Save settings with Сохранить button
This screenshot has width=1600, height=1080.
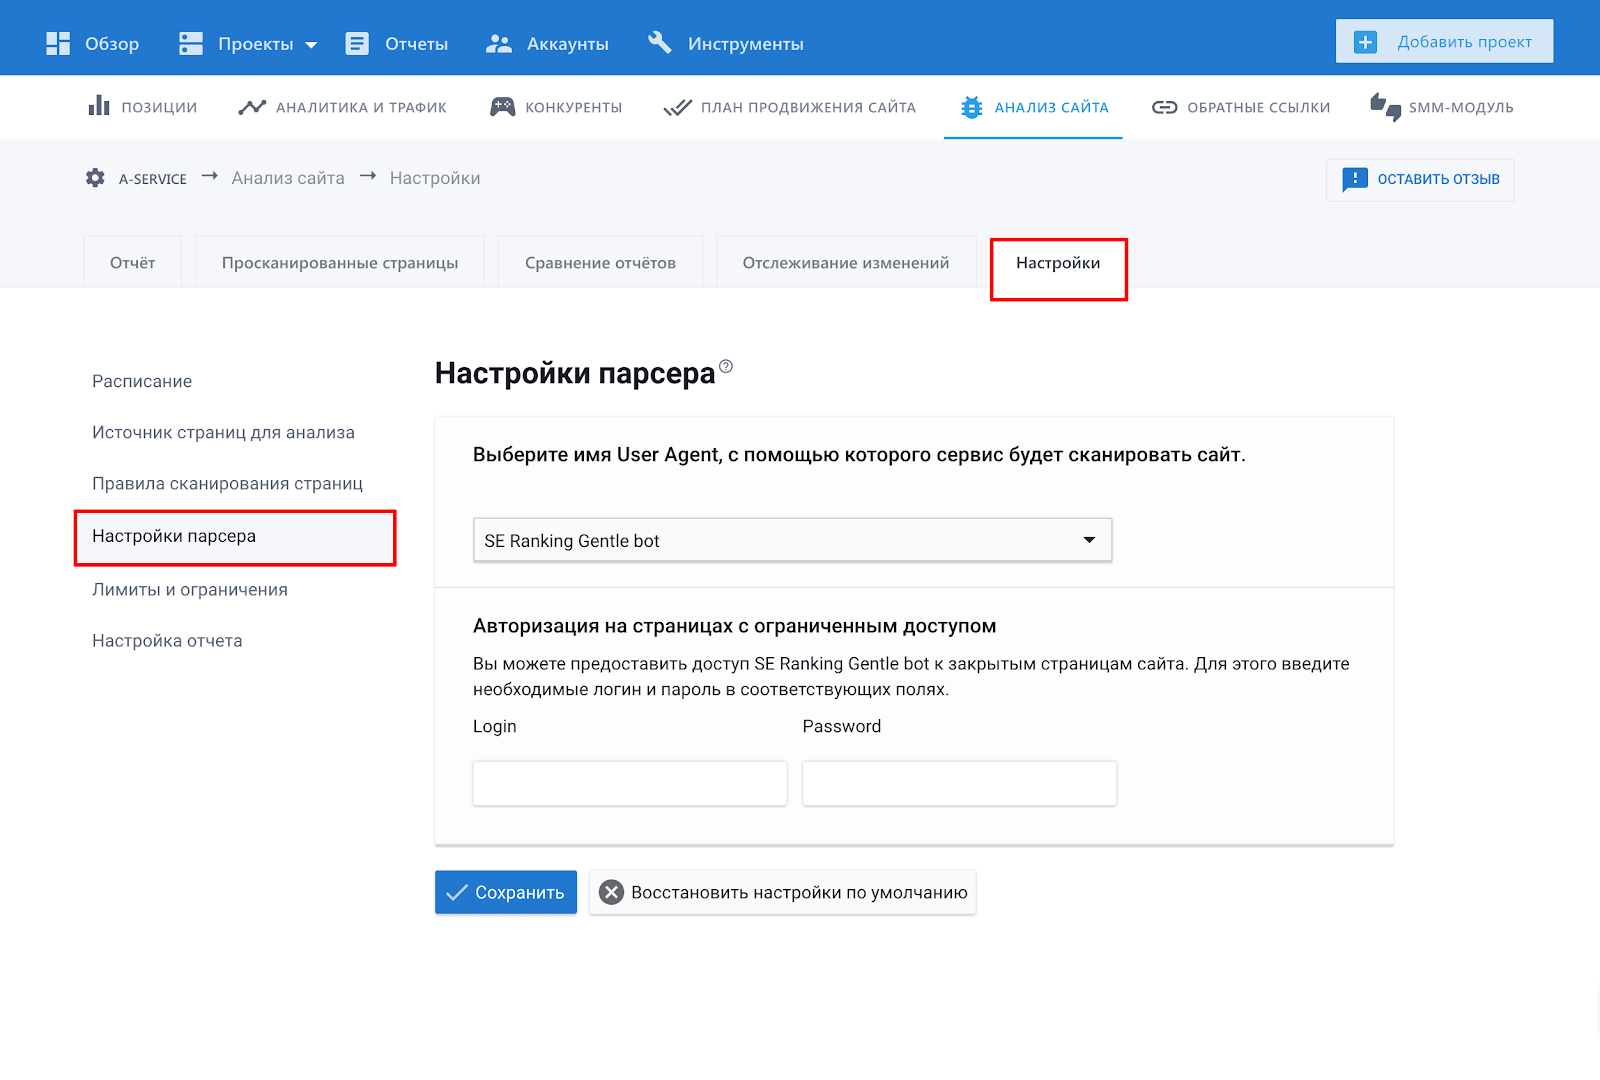point(506,892)
